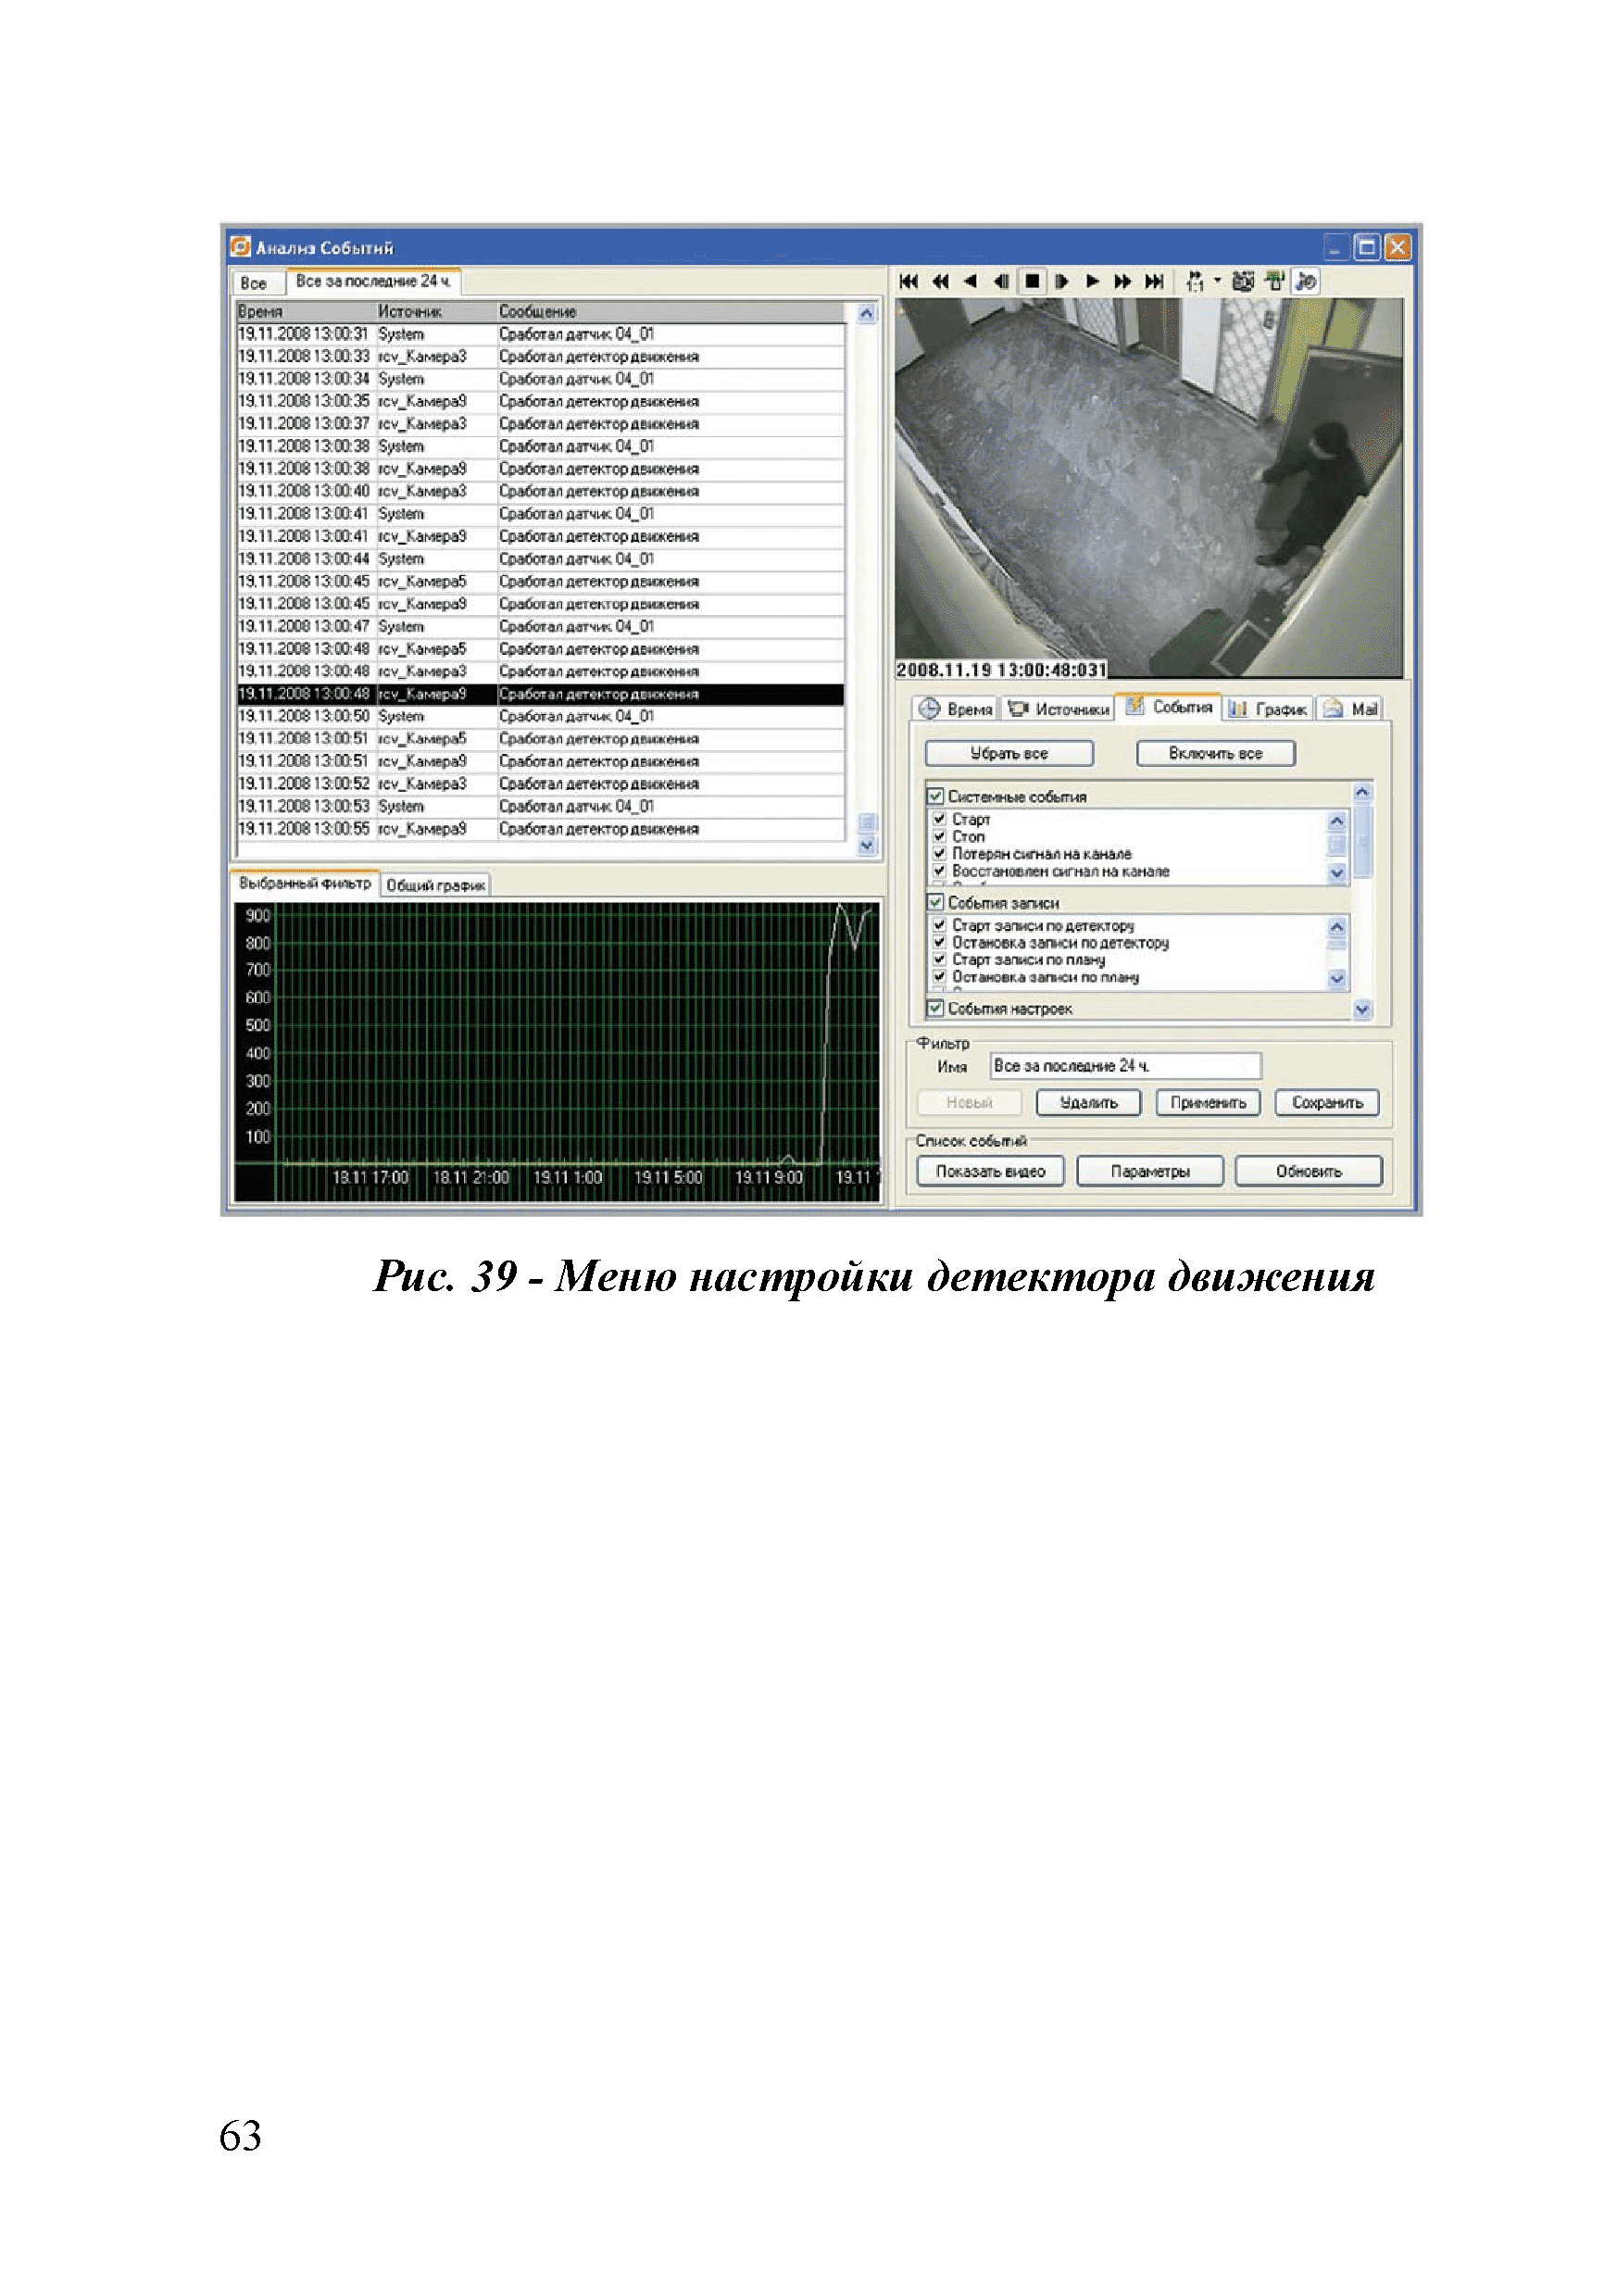
Task: Click the fast rewind button
Action: pyautogui.click(x=939, y=282)
